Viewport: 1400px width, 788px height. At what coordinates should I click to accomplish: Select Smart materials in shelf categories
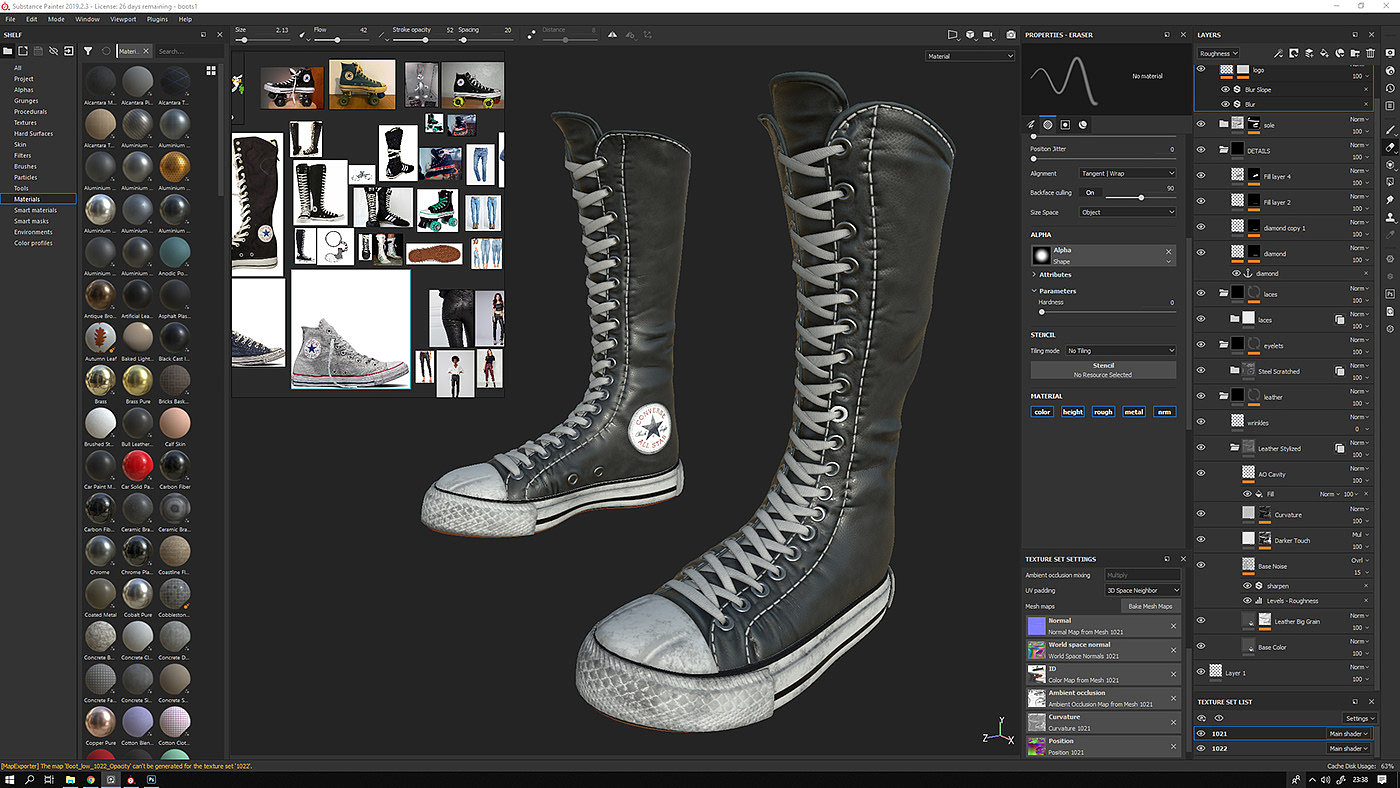[36, 210]
